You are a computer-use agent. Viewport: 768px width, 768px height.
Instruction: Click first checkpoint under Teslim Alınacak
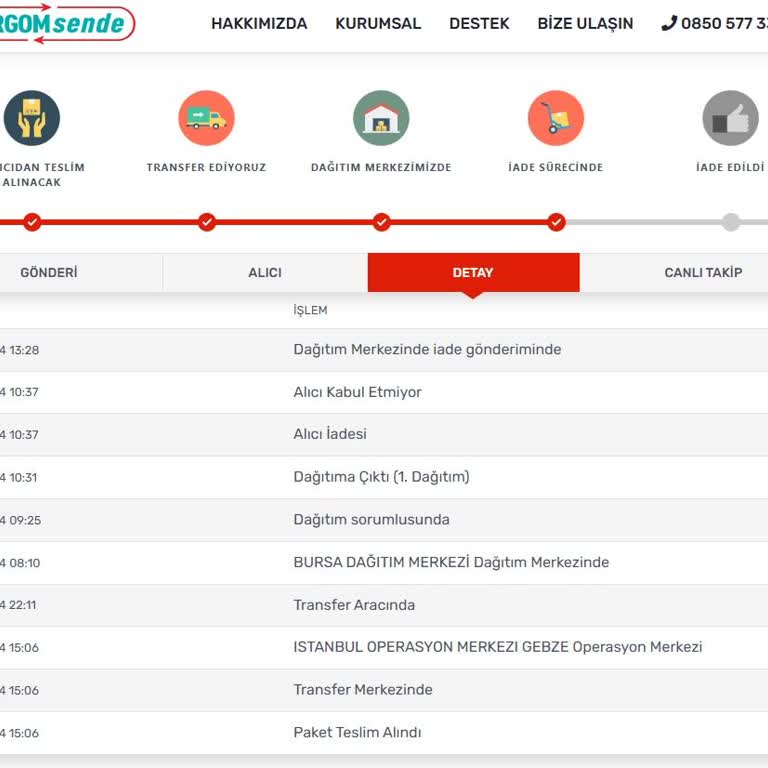(x=32, y=222)
